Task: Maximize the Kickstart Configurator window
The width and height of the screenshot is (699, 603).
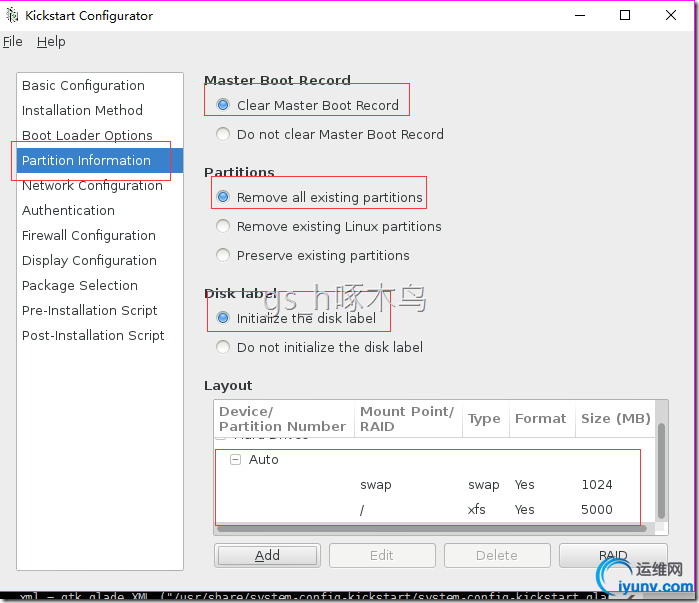Action: (x=625, y=16)
